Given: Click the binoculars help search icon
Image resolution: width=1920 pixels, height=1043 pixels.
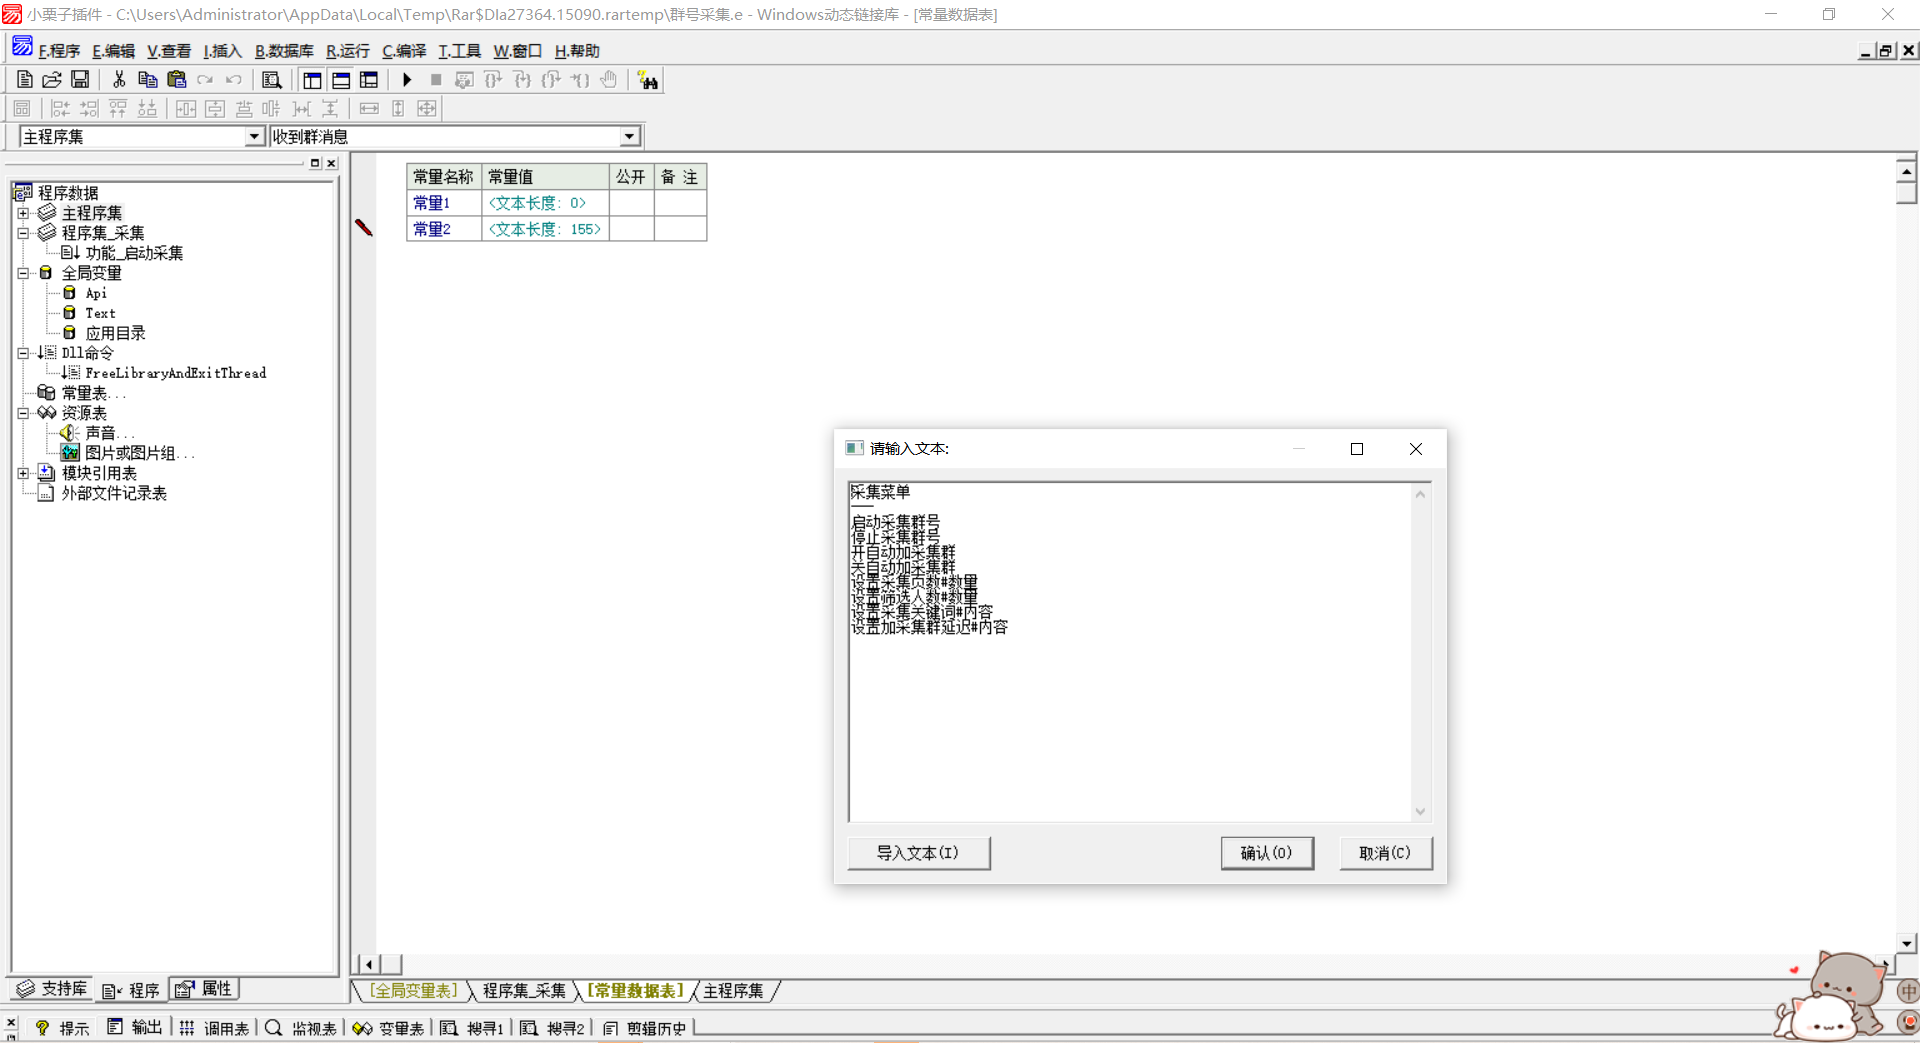Looking at the screenshot, I should pyautogui.click(x=648, y=81).
